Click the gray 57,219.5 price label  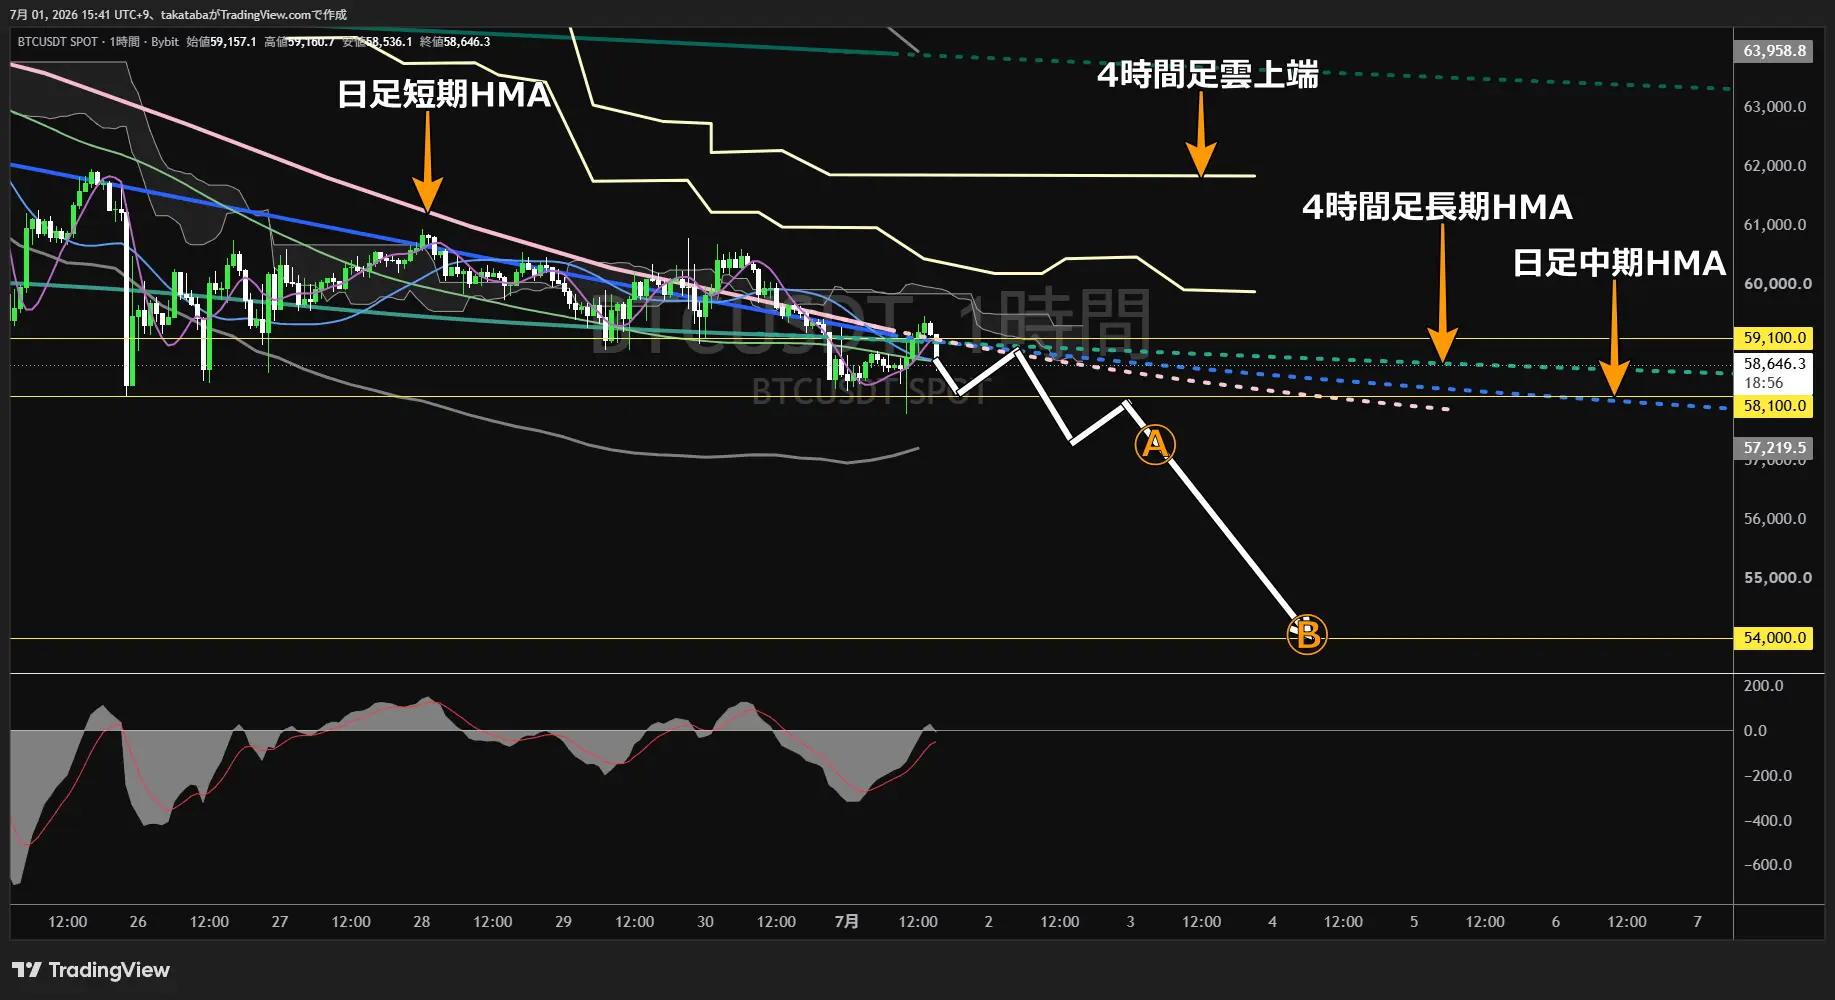(x=1775, y=448)
